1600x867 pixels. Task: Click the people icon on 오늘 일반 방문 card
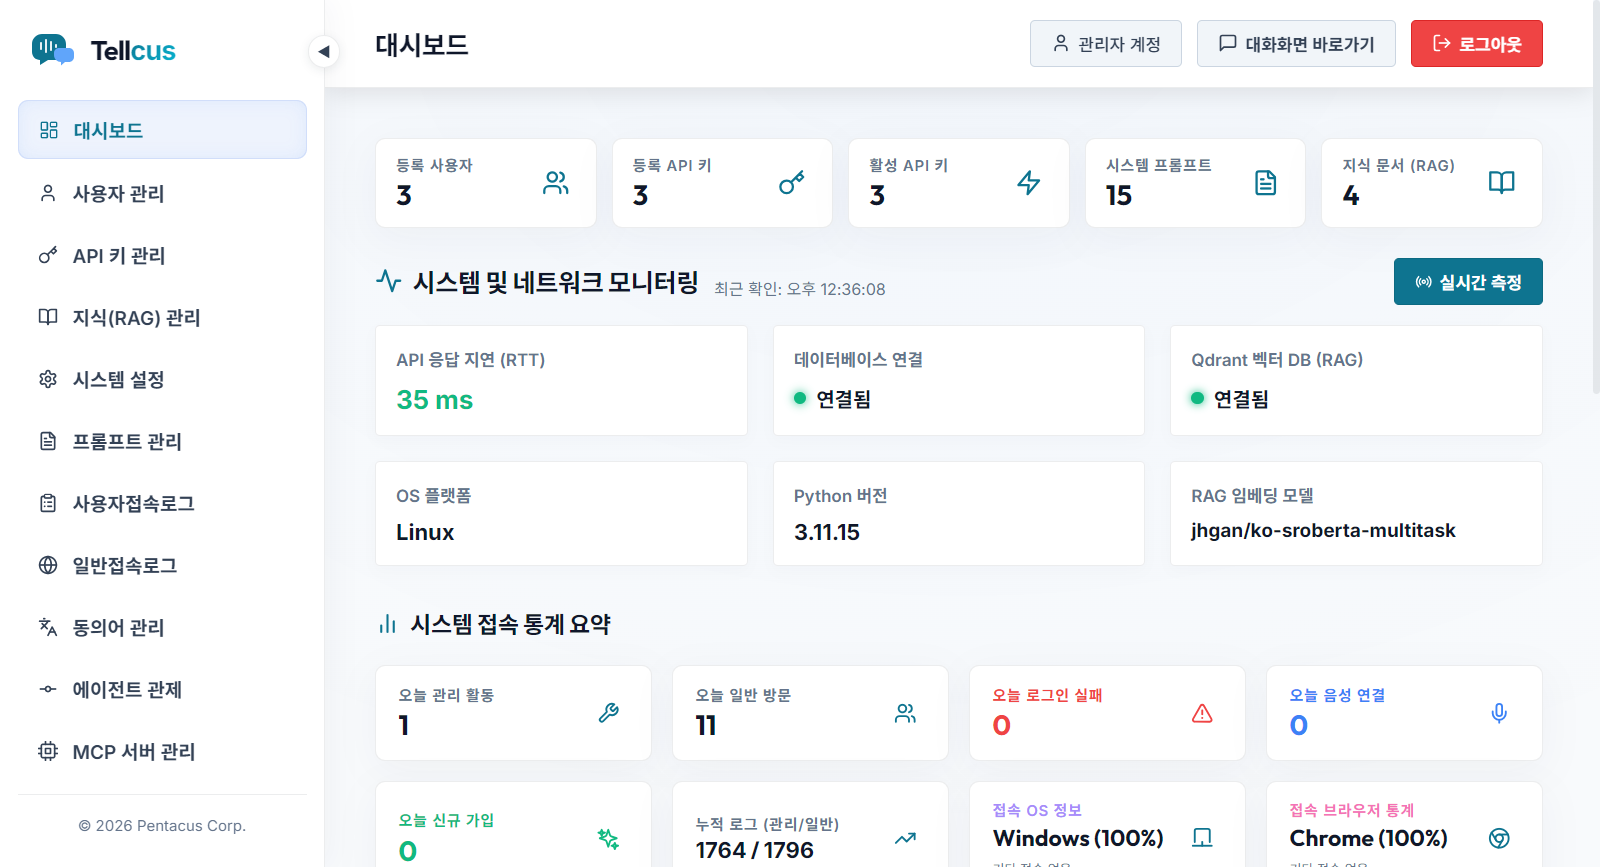coord(906,713)
